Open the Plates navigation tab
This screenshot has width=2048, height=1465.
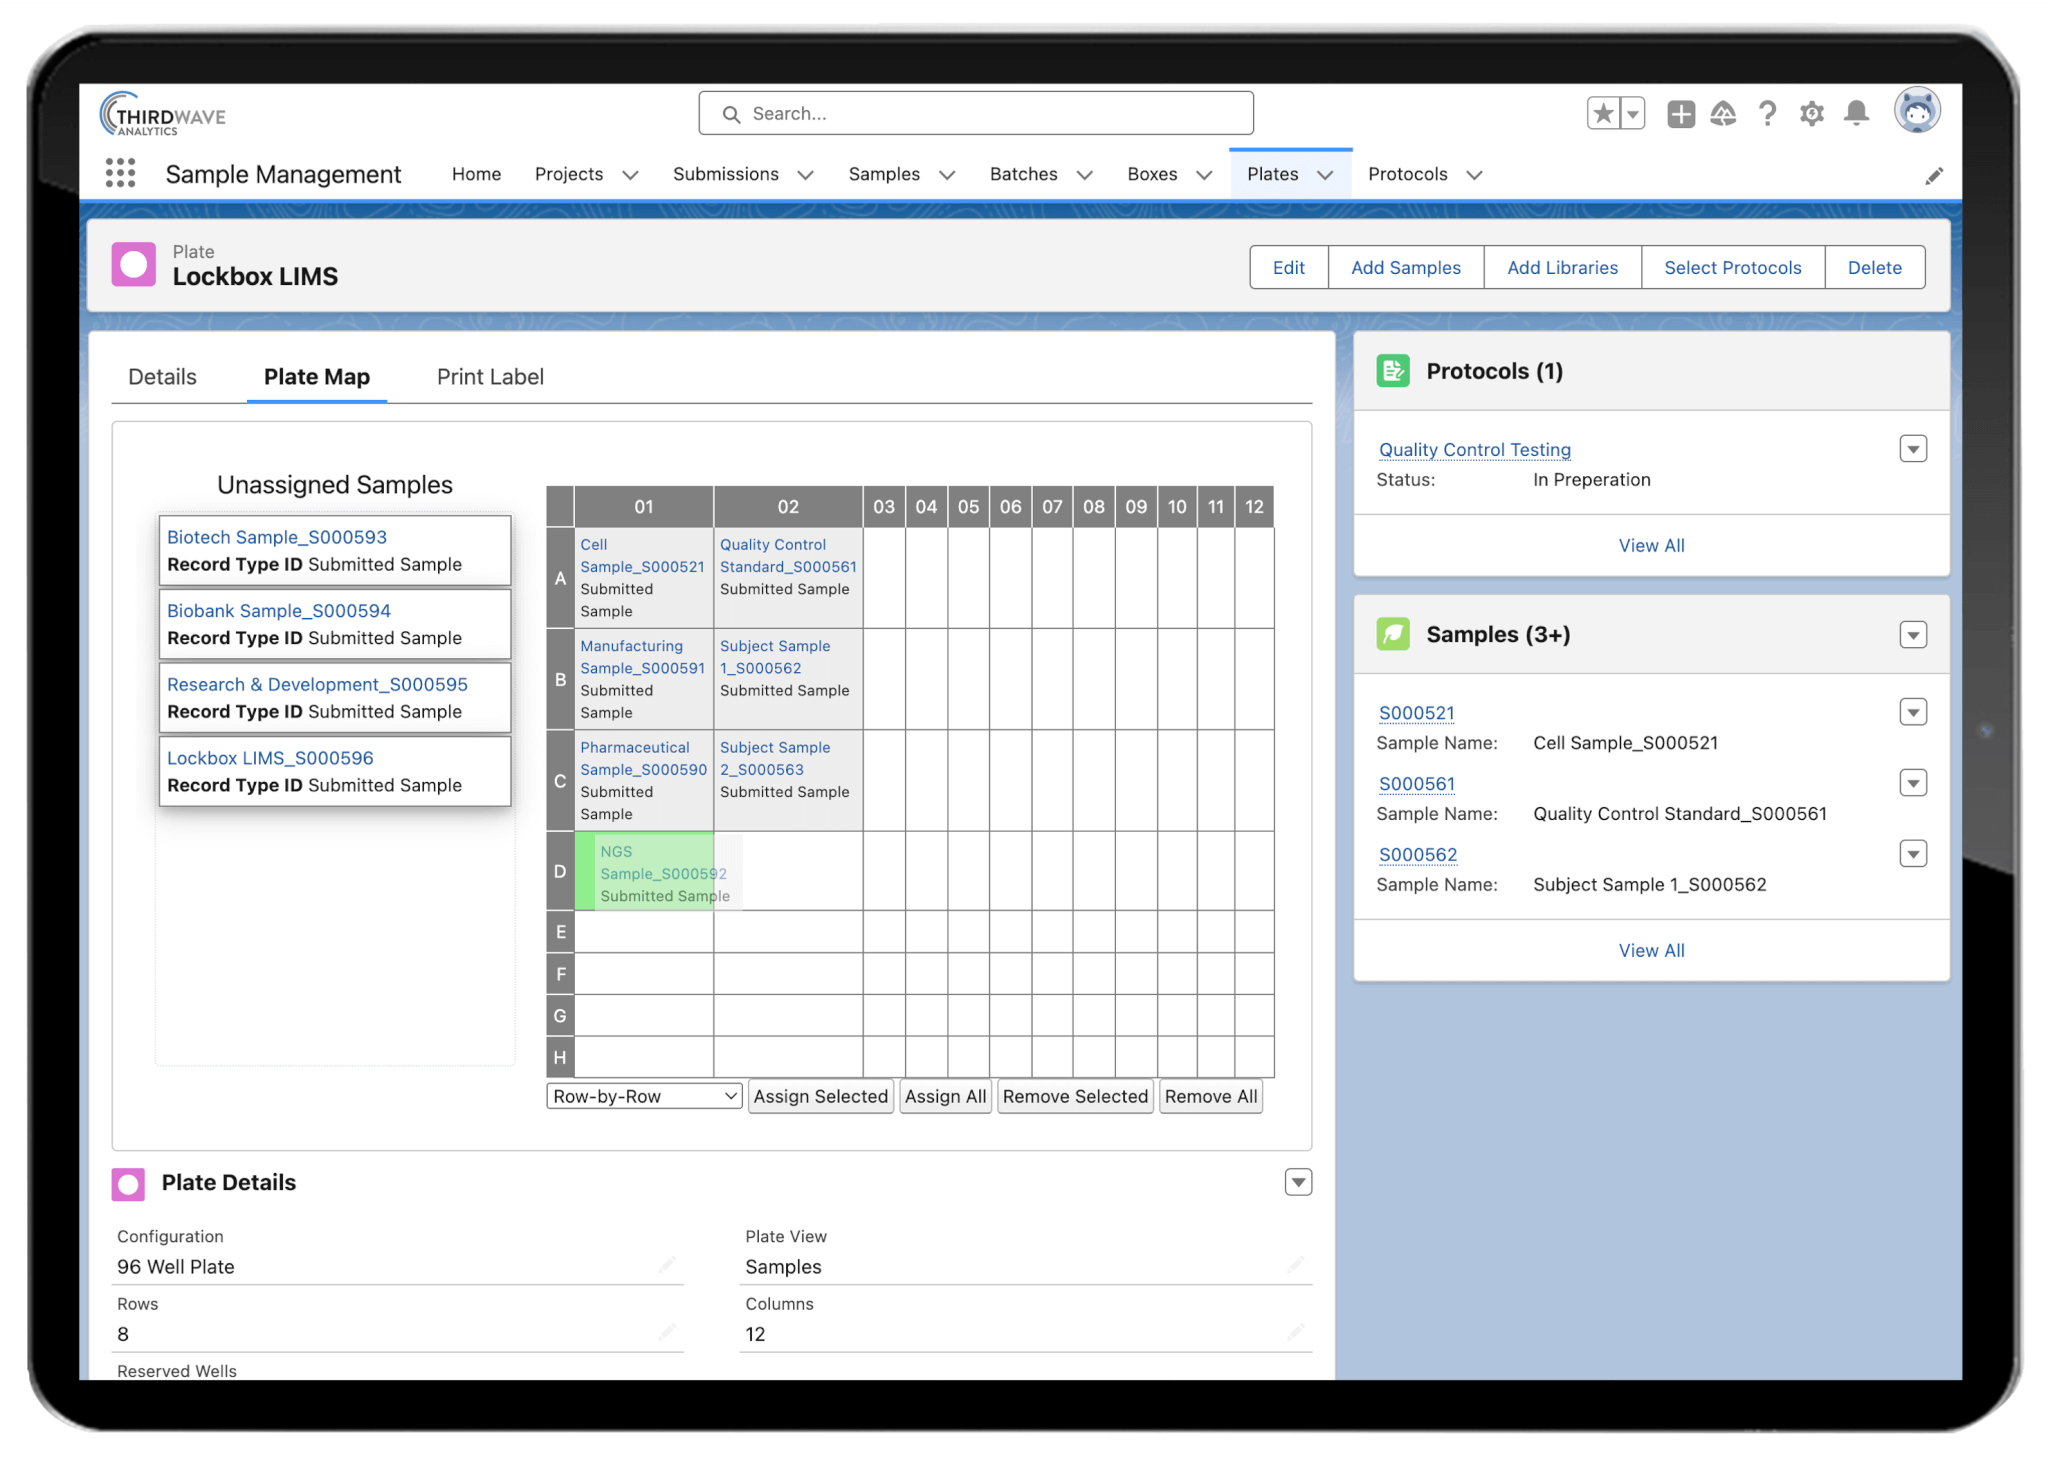(x=1272, y=174)
